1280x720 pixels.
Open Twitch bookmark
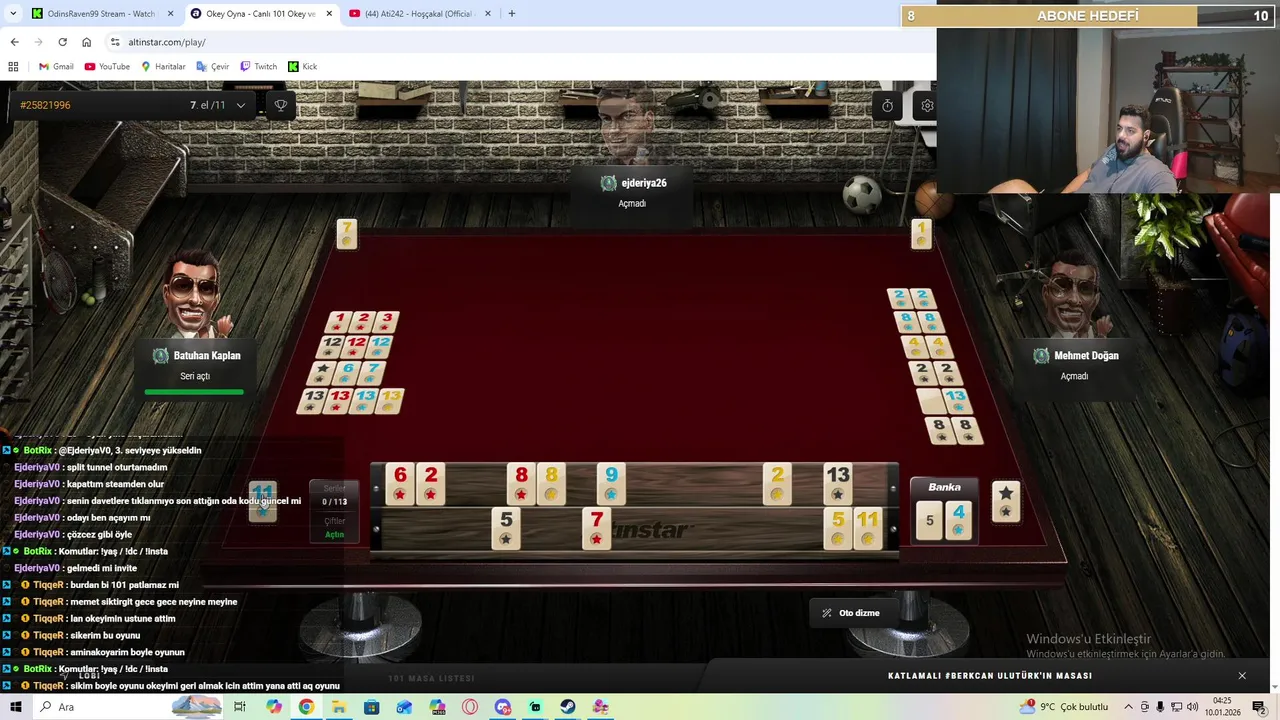(258, 66)
